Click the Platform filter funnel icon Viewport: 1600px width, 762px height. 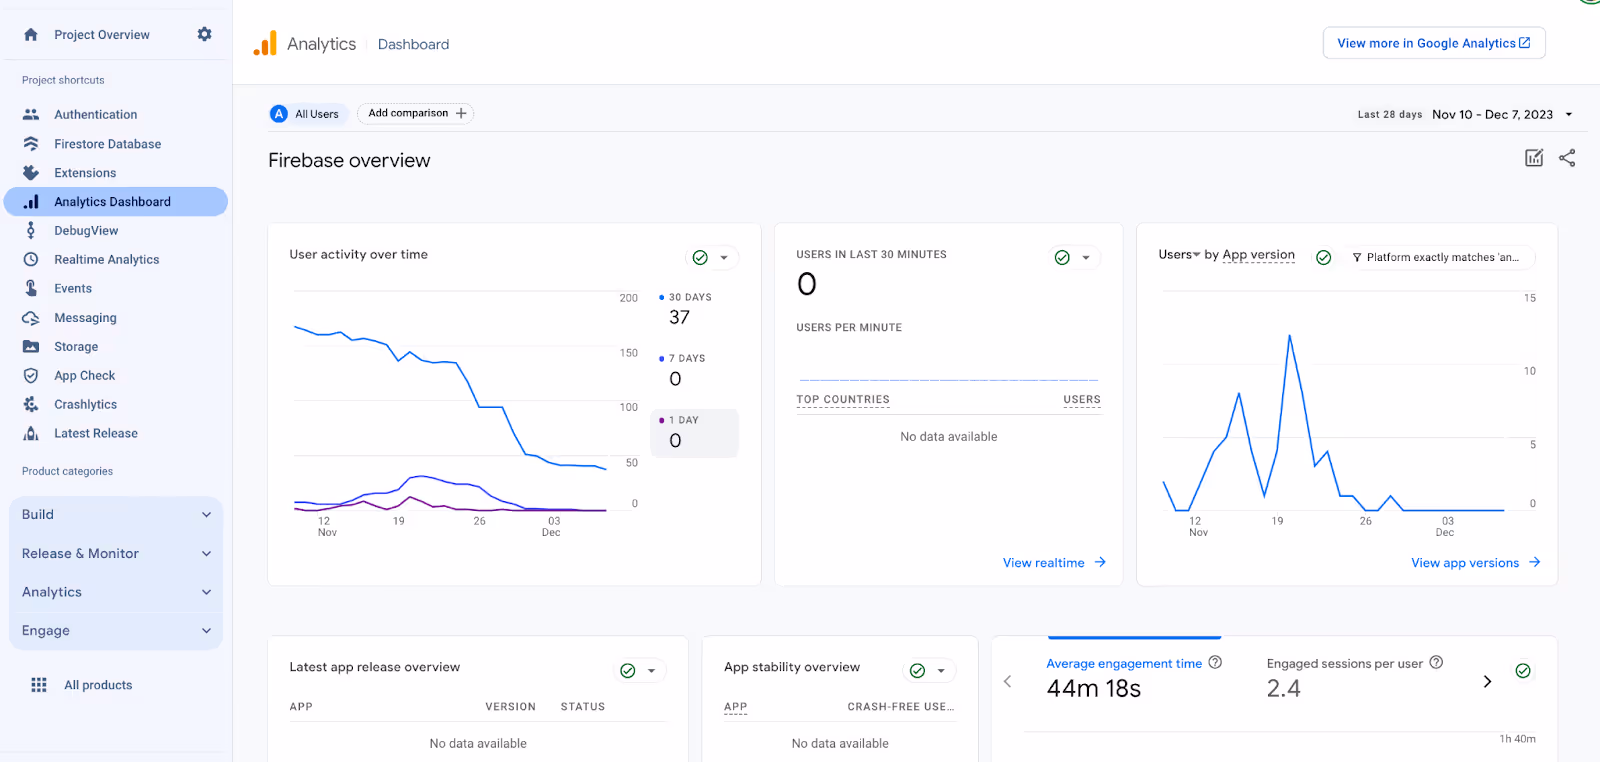coord(1357,257)
